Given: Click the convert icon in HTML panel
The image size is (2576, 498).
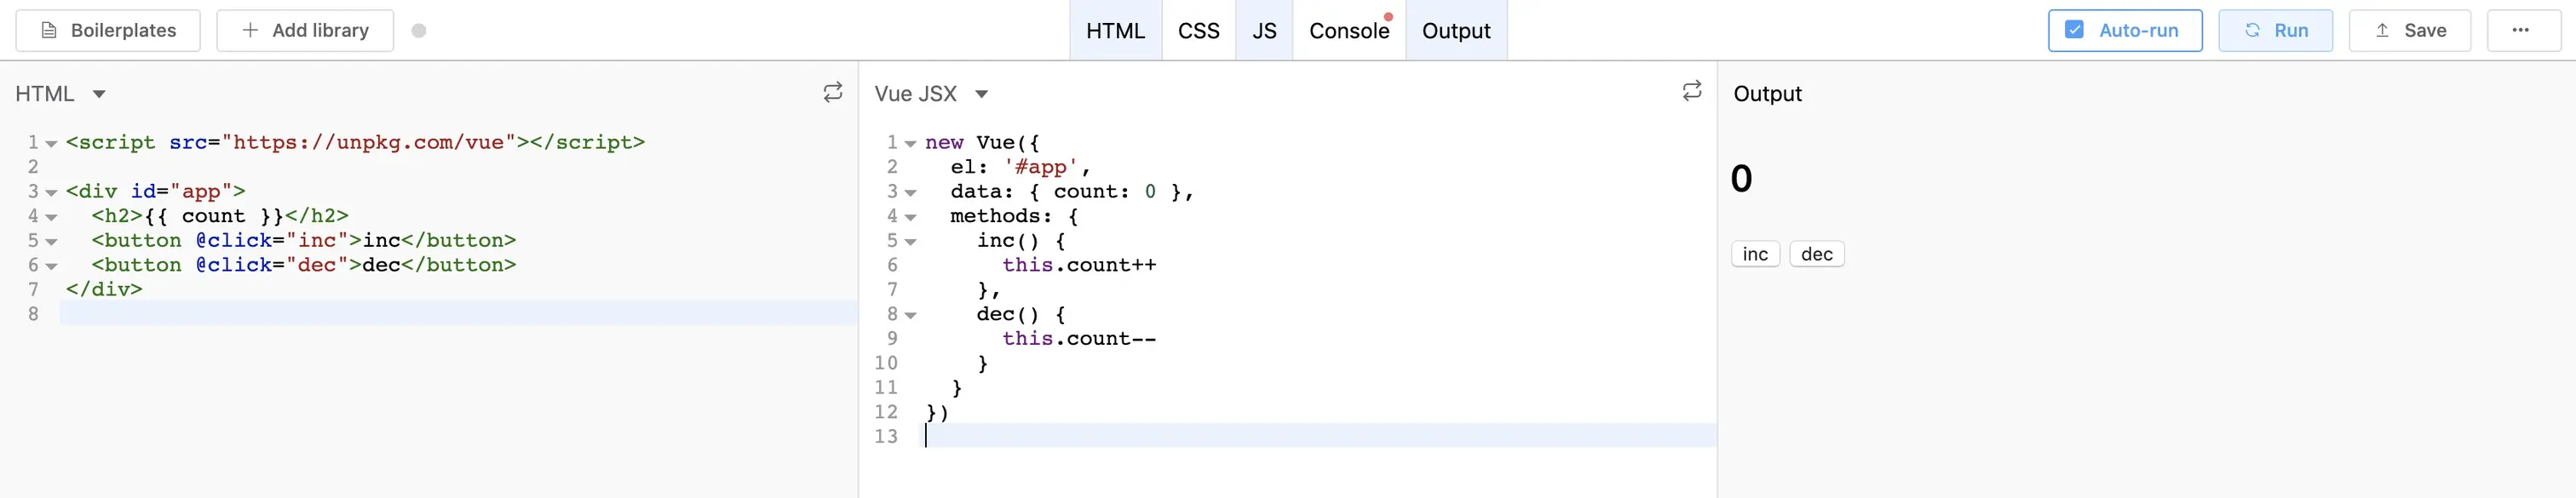Looking at the screenshot, I should (832, 93).
